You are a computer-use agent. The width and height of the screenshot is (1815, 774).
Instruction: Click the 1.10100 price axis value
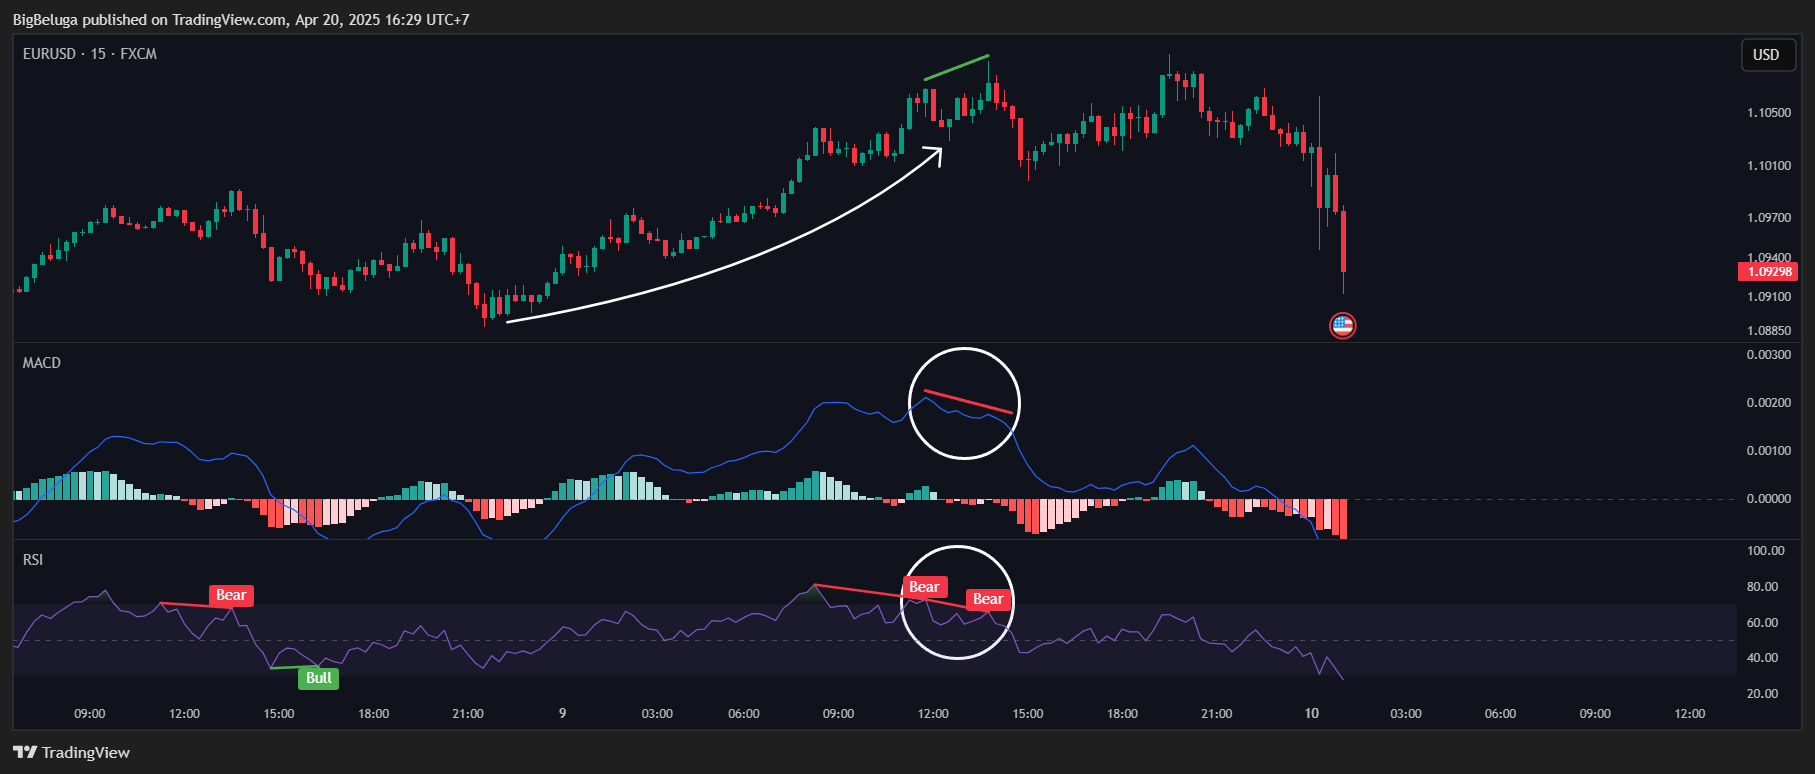point(1769,166)
